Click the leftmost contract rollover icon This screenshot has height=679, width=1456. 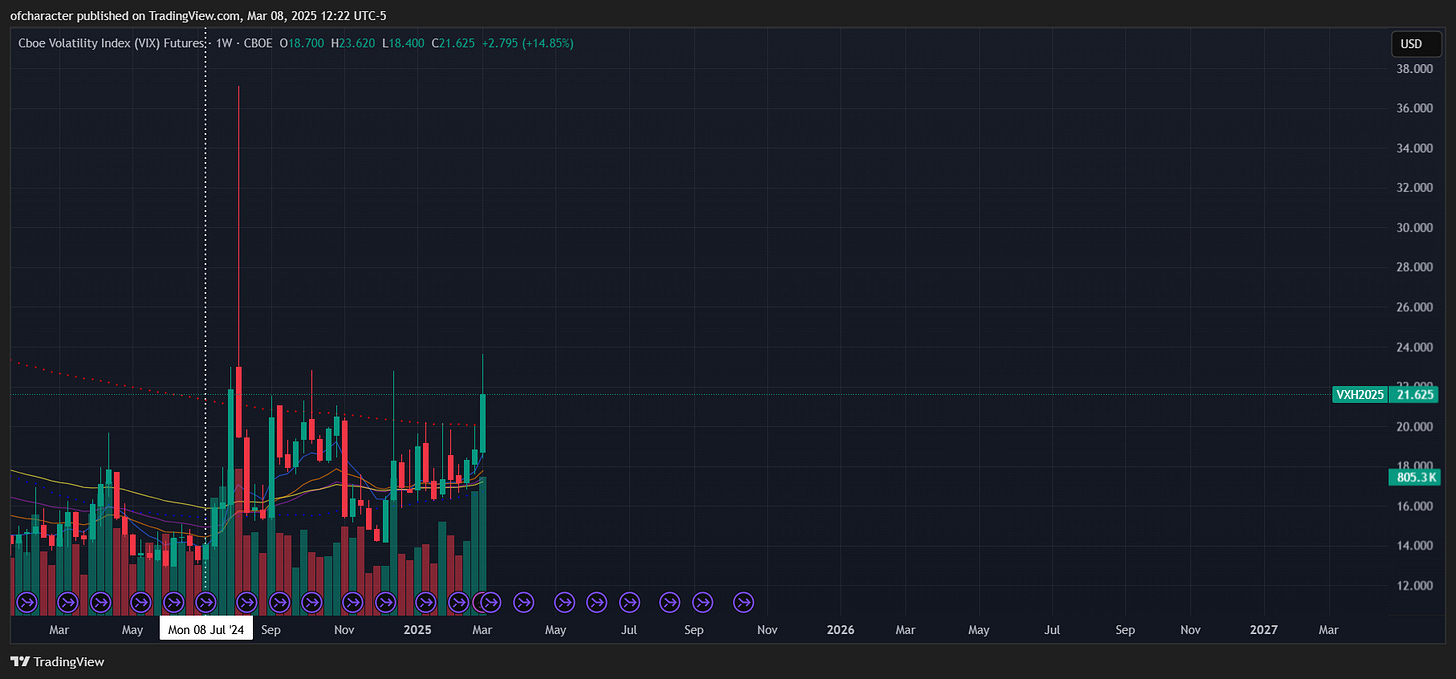[x=27, y=602]
